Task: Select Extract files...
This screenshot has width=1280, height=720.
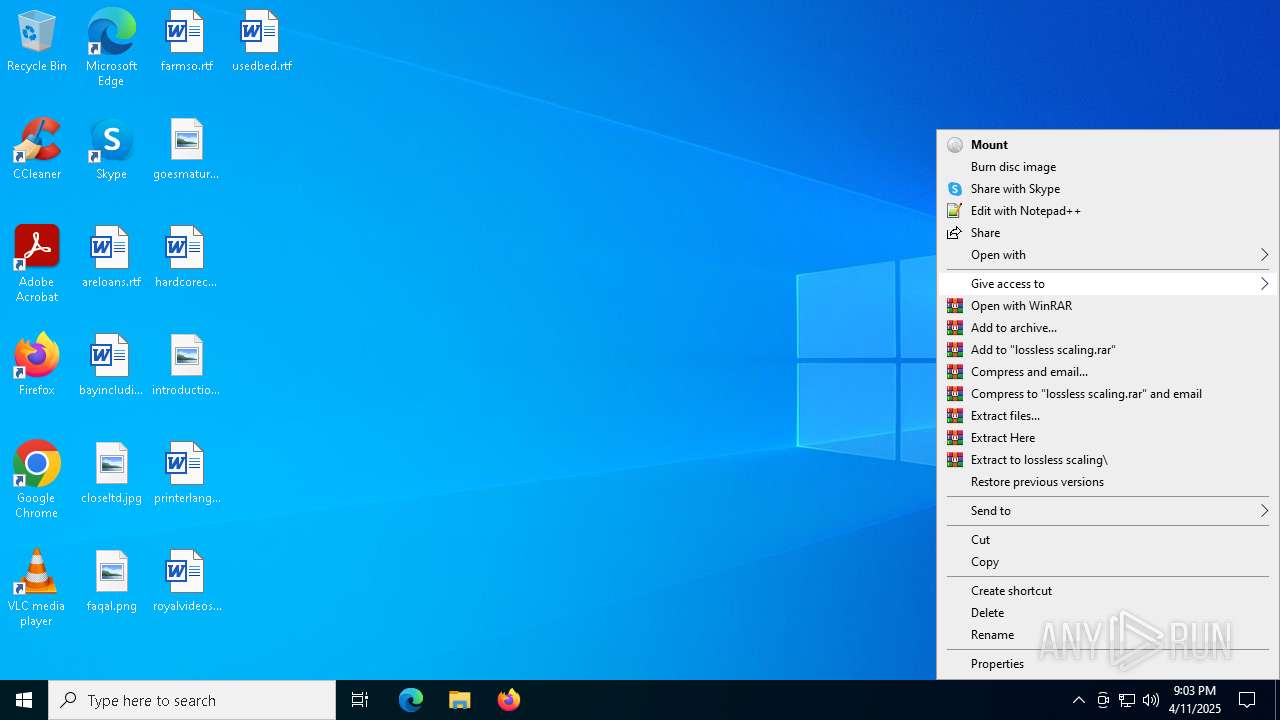Action: tap(1108, 416)
